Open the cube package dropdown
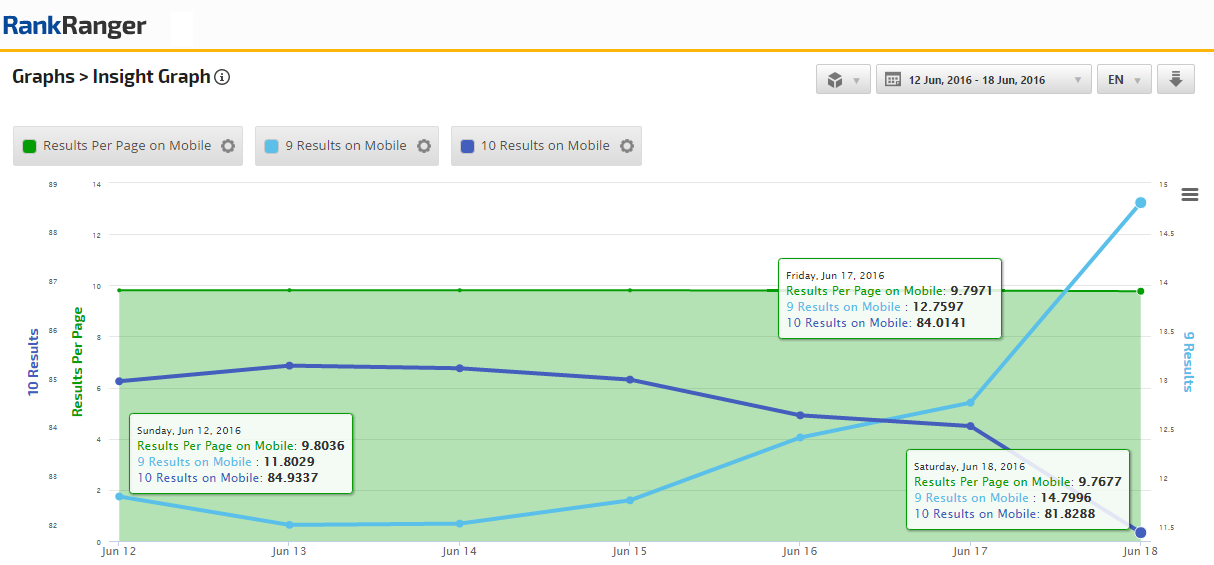1214x565 pixels. click(843, 80)
